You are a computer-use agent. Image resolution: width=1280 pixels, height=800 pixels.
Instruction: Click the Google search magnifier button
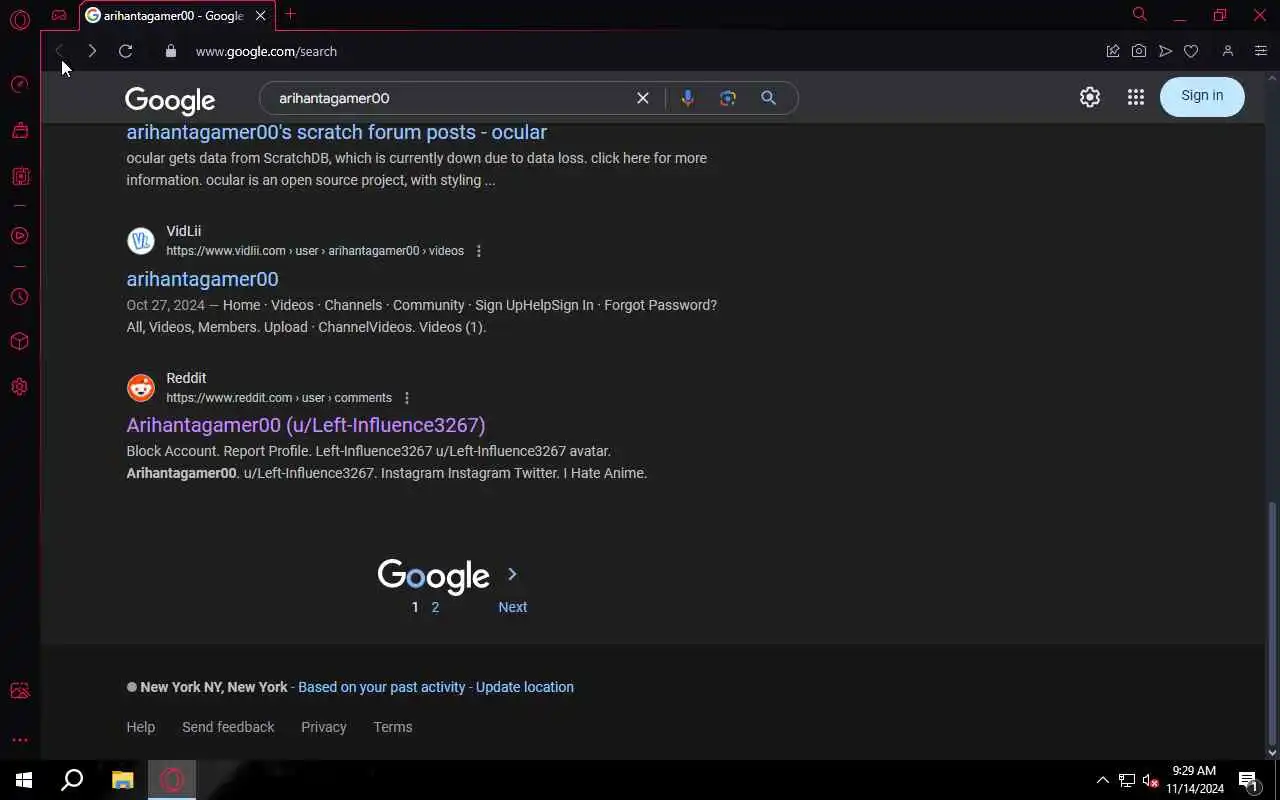768,98
